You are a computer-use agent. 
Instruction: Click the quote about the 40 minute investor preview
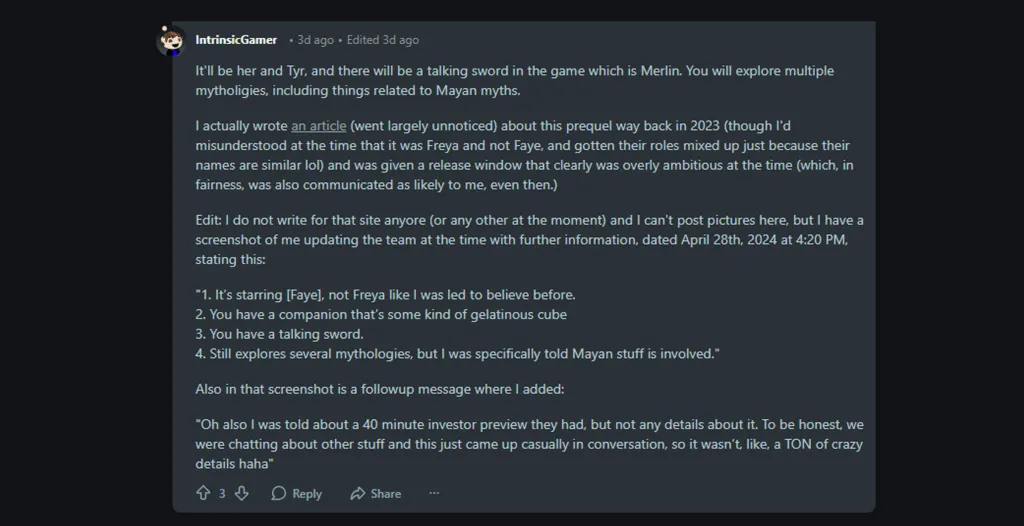click(x=529, y=443)
